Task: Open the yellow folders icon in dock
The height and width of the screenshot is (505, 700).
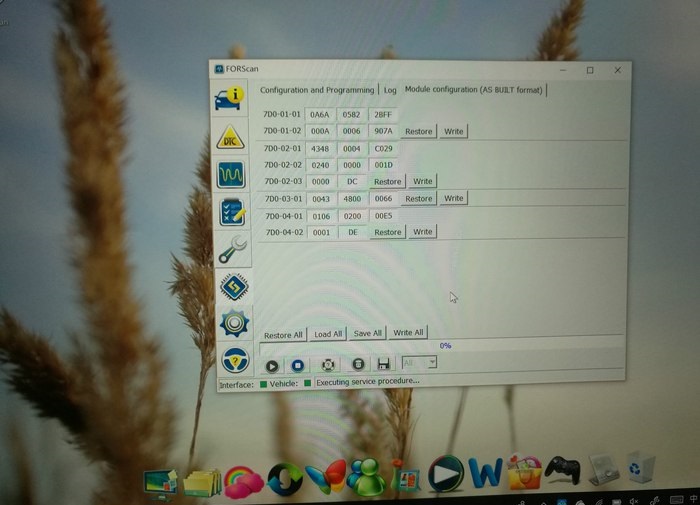Action: pyautogui.click(x=202, y=483)
